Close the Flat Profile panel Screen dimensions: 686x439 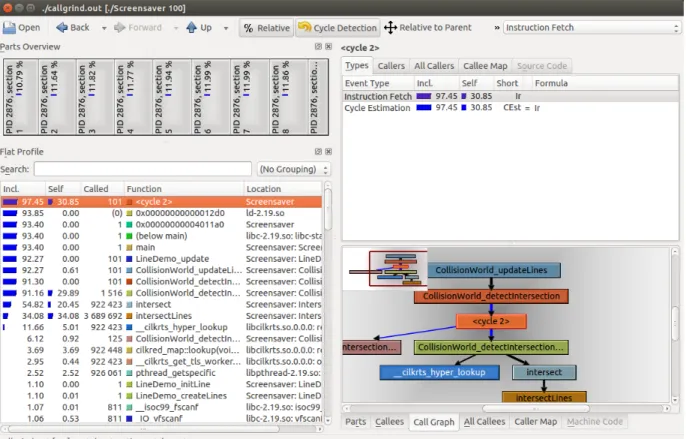pos(329,151)
